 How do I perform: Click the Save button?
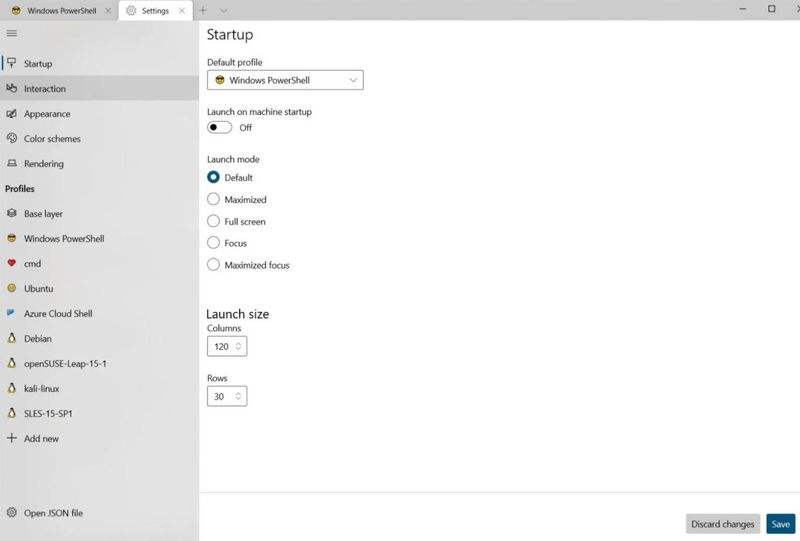tap(780, 524)
